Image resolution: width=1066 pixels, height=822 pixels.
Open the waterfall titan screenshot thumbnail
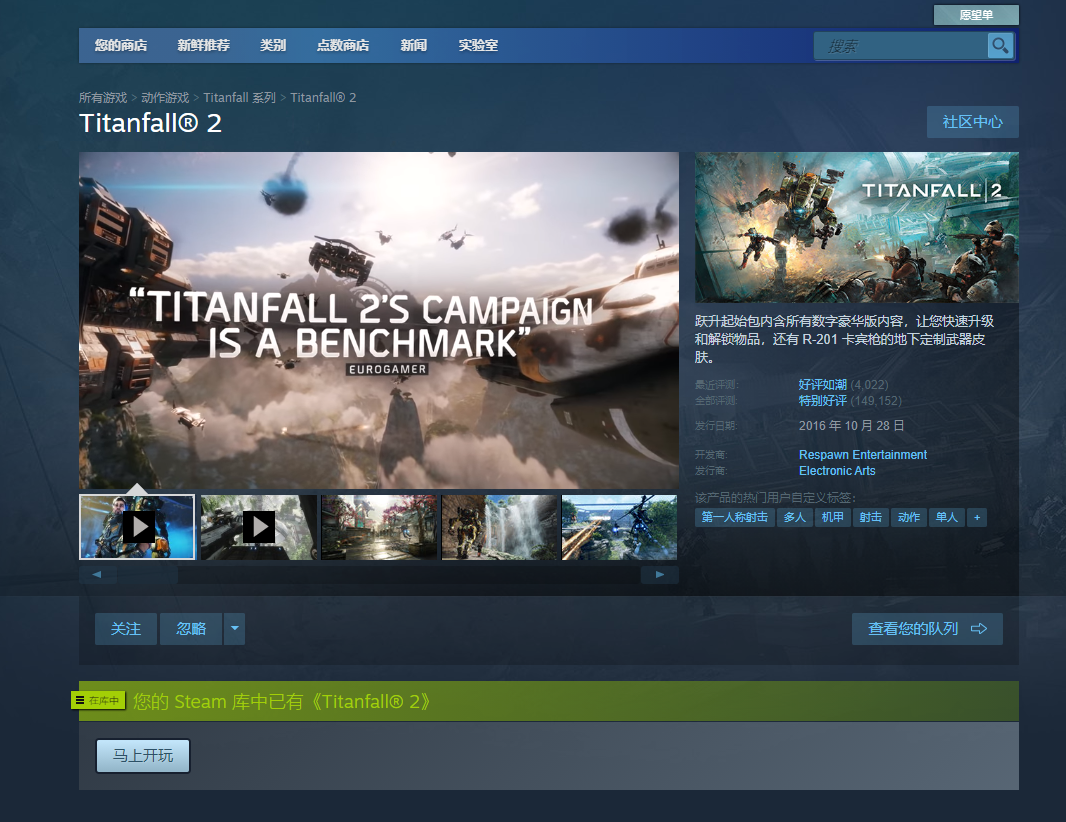pyautogui.click(x=499, y=527)
